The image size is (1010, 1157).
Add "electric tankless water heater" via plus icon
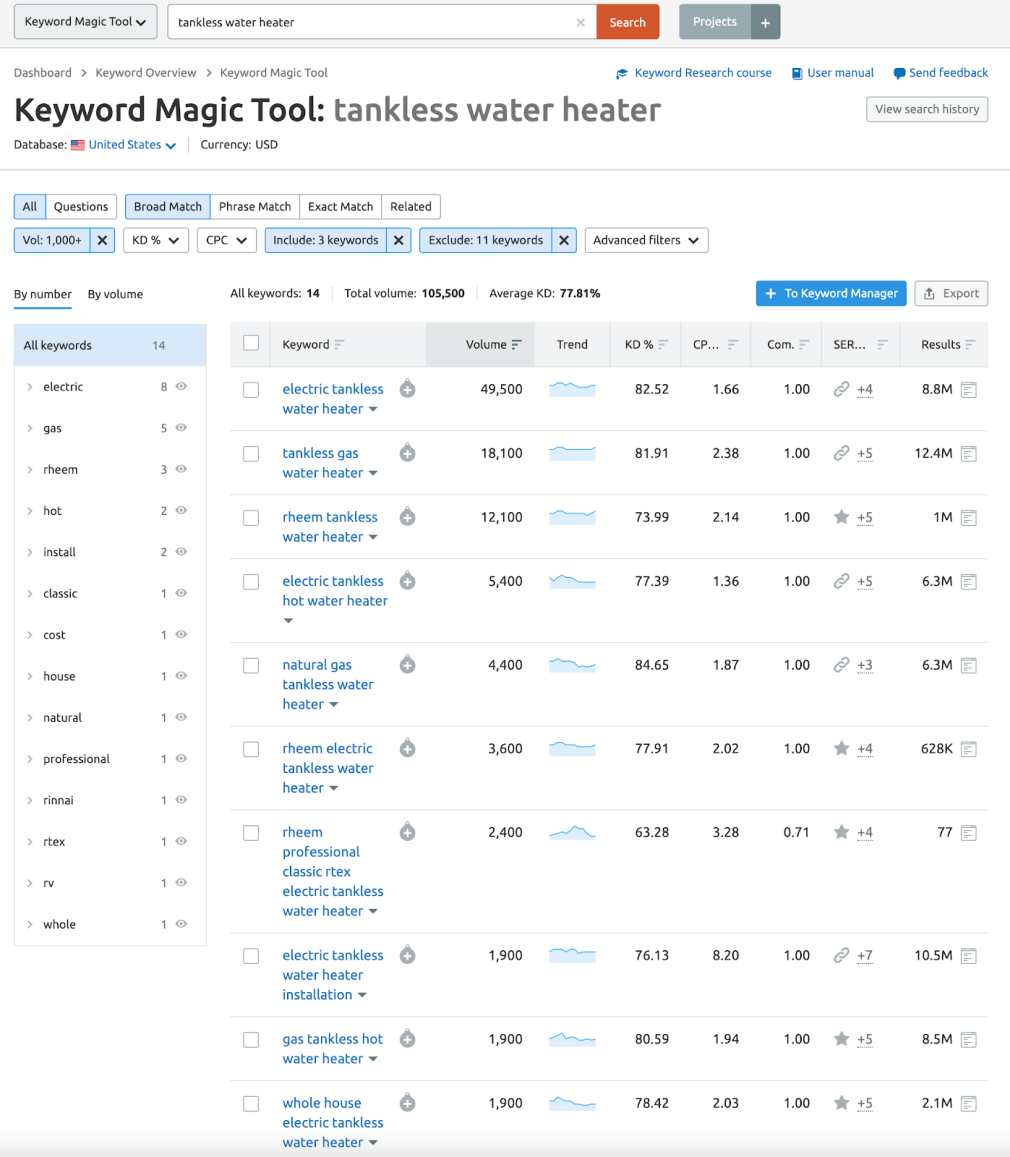click(407, 389)
